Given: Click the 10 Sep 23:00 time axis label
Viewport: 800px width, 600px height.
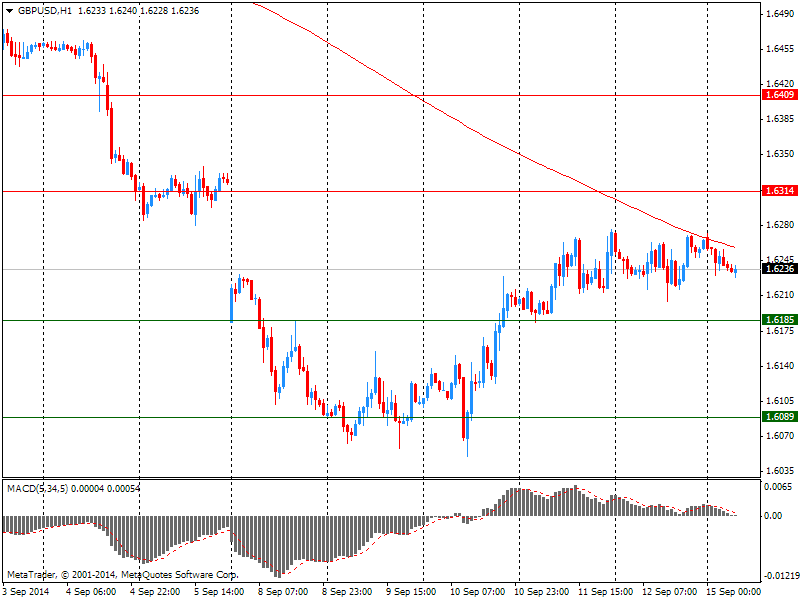Looking at the screenshot, I should click(541, 591).
